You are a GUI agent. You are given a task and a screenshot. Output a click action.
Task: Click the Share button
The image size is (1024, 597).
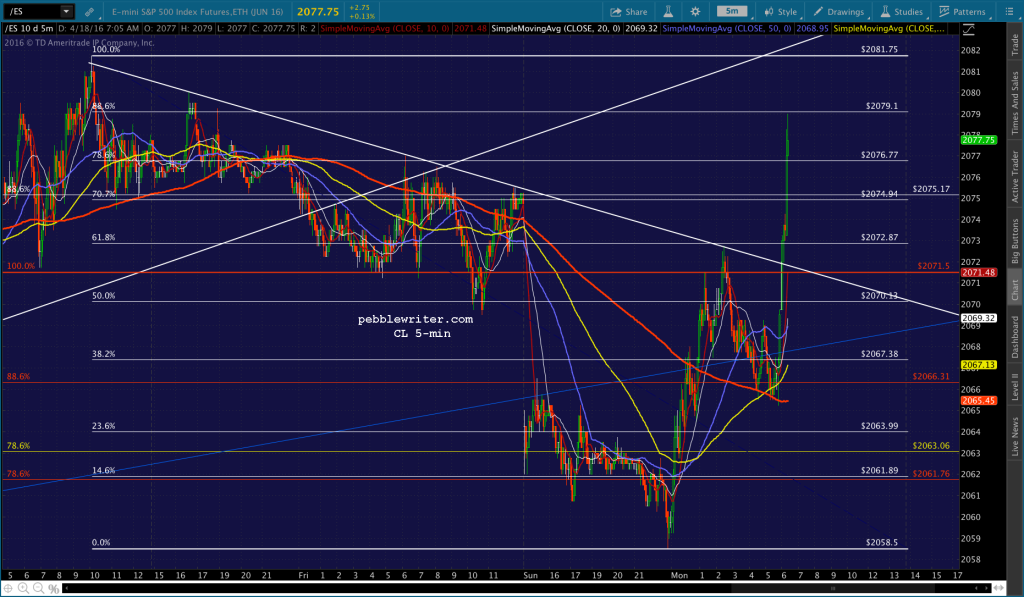[629, 12]
